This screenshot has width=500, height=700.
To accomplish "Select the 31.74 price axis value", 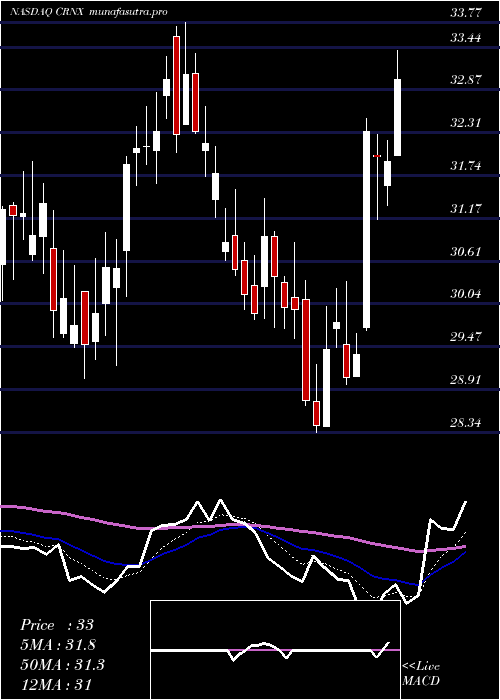I will pyautogui.click(x=466, y=166).
